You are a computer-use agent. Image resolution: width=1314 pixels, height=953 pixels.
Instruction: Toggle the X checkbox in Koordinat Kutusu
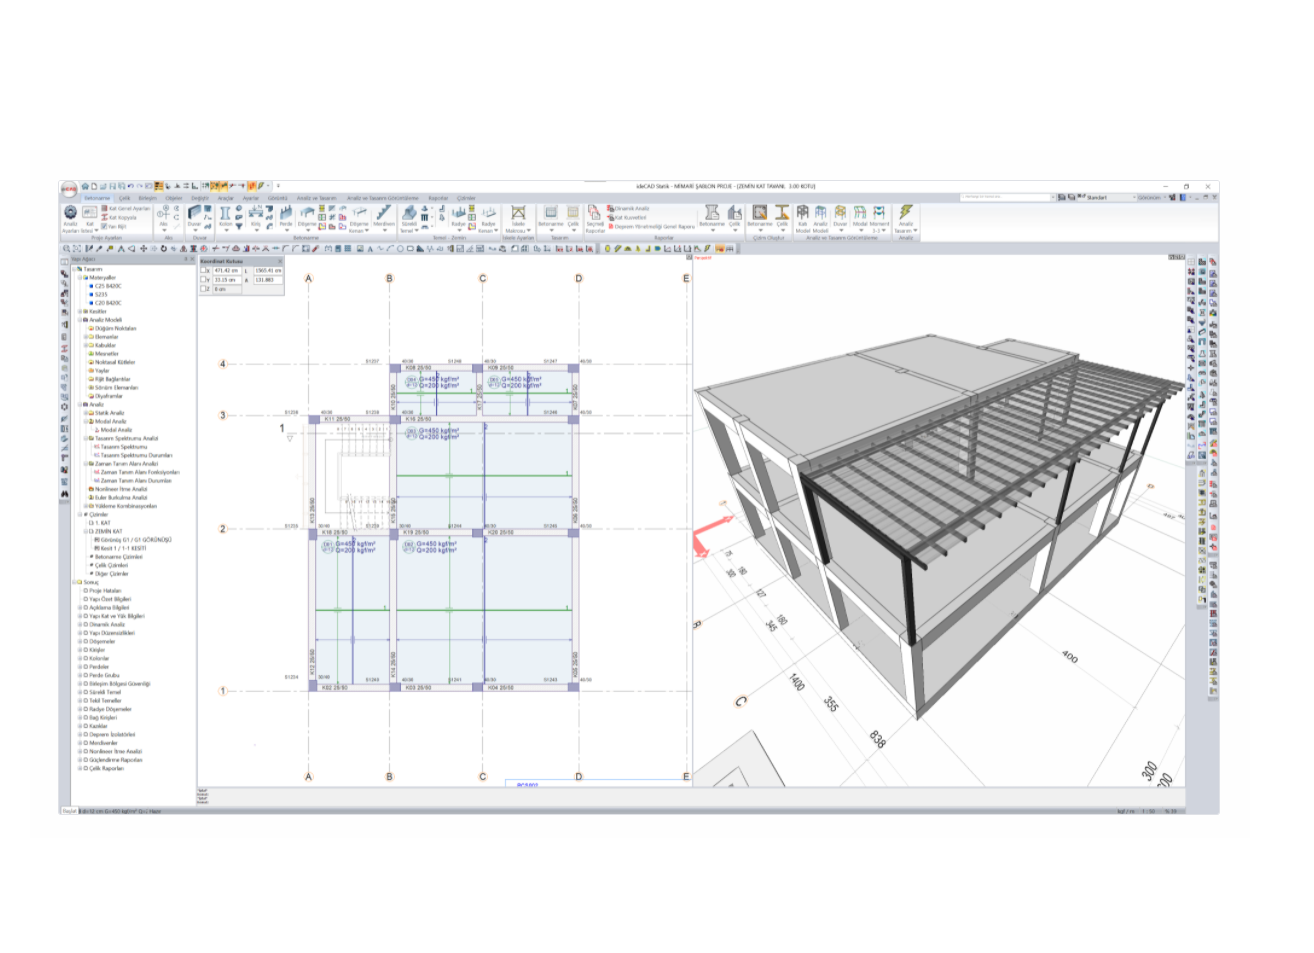(203, 270)
